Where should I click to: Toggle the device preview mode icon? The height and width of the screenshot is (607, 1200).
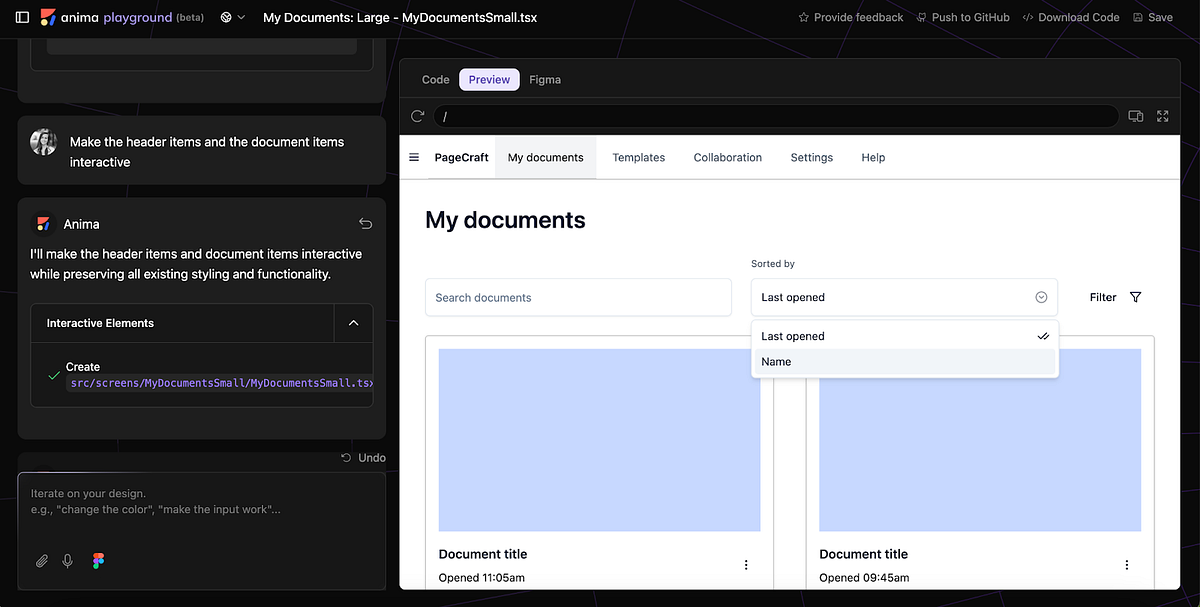coord(1135,116)
